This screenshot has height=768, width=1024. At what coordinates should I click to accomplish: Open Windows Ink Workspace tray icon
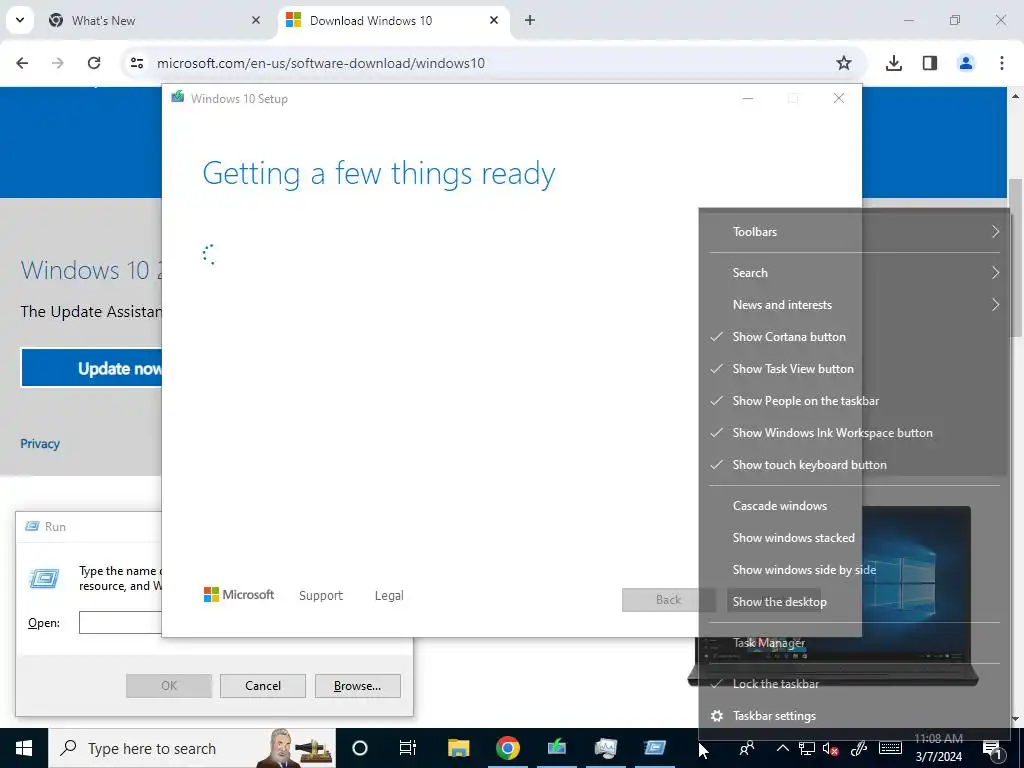[x=859, y=748]
